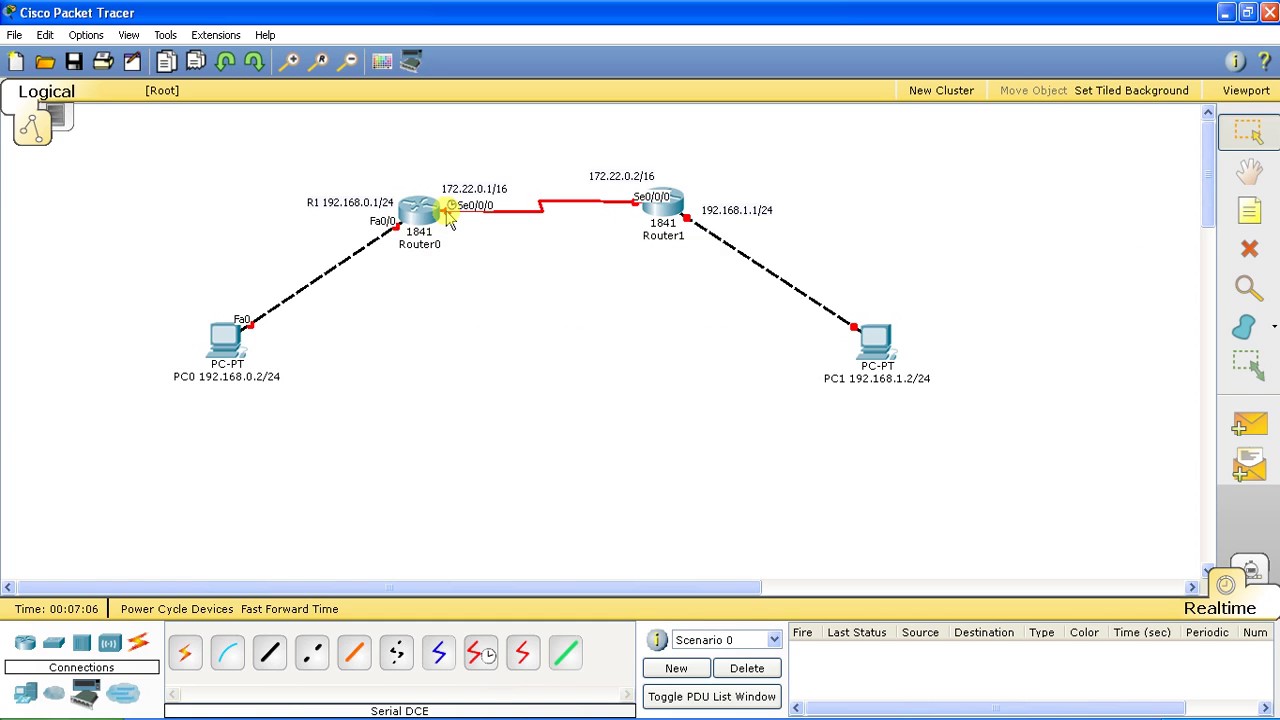
Task: Click New Cluster in the top bar
Action: tap(941, 91)
